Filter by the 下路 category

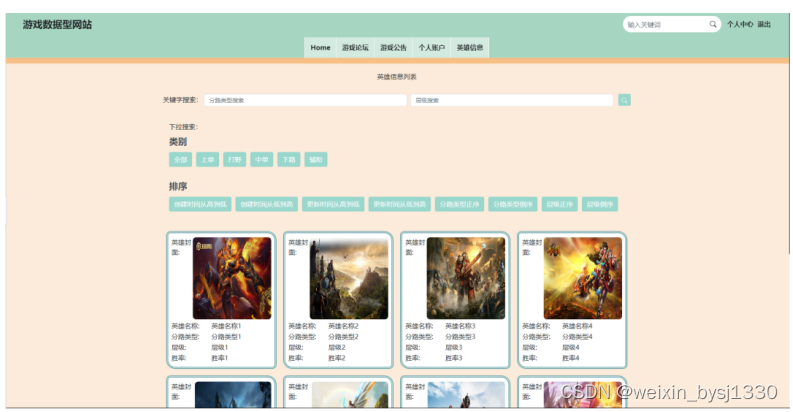pos(289,160)
